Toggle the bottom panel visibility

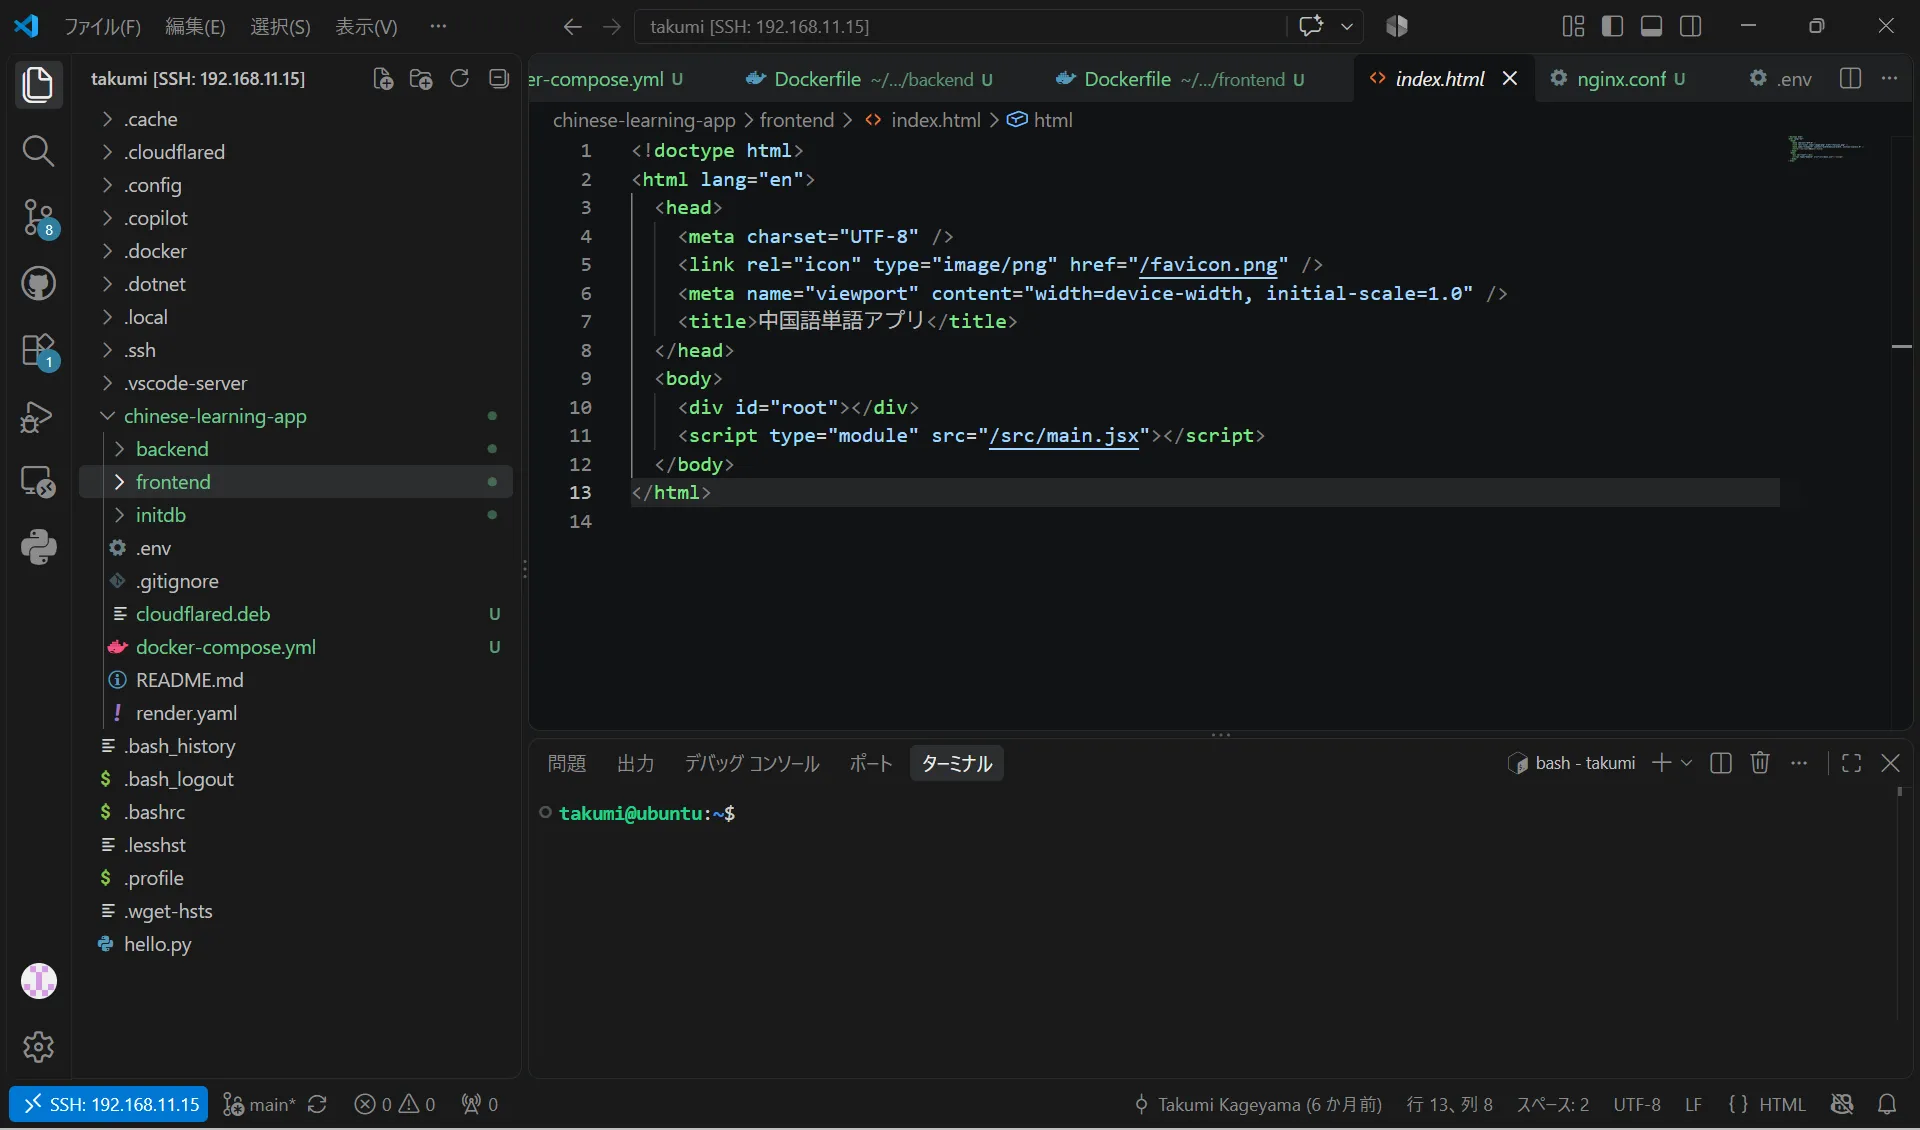1652,26
